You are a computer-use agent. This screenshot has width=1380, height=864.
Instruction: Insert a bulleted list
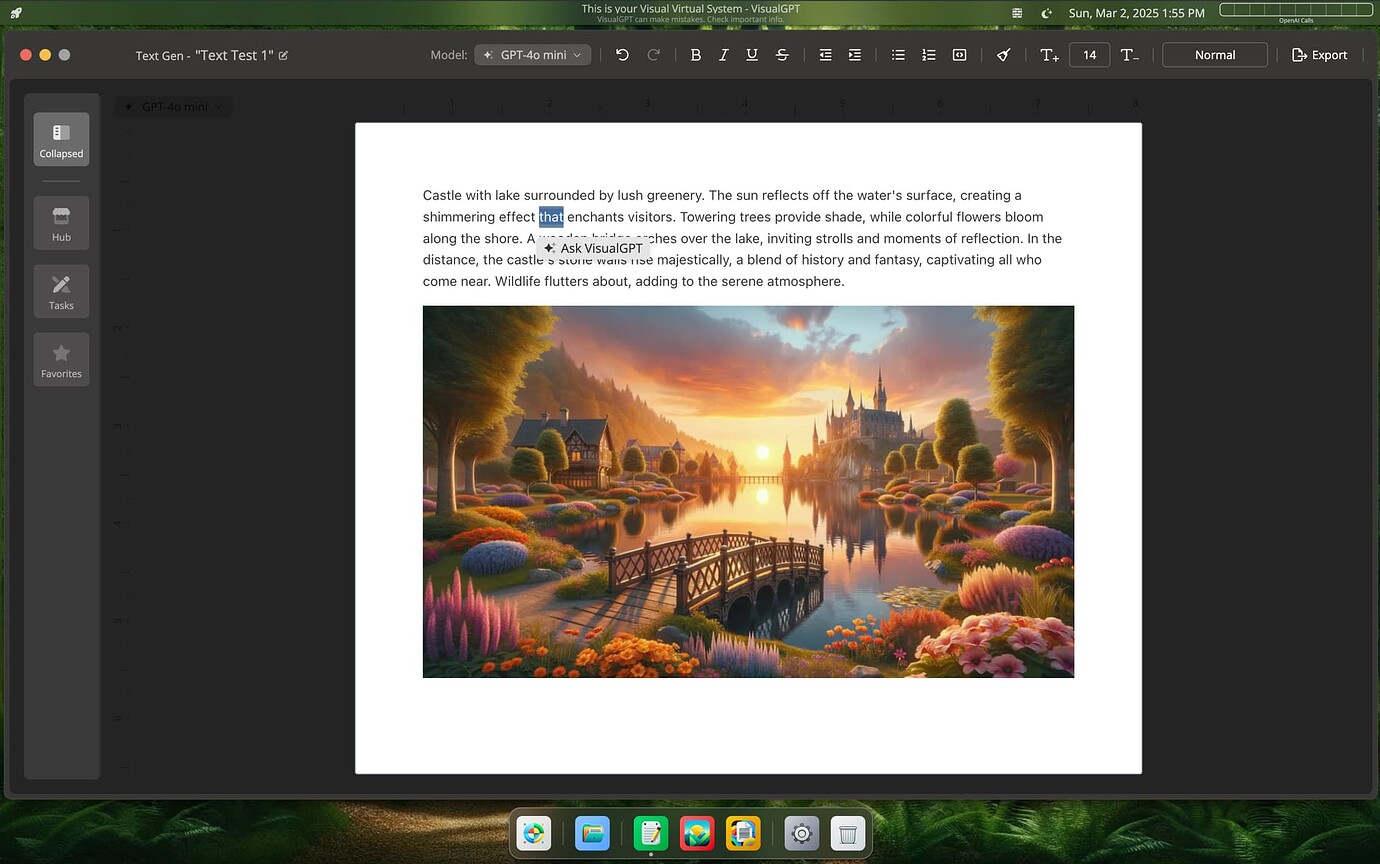coord(898,55)
